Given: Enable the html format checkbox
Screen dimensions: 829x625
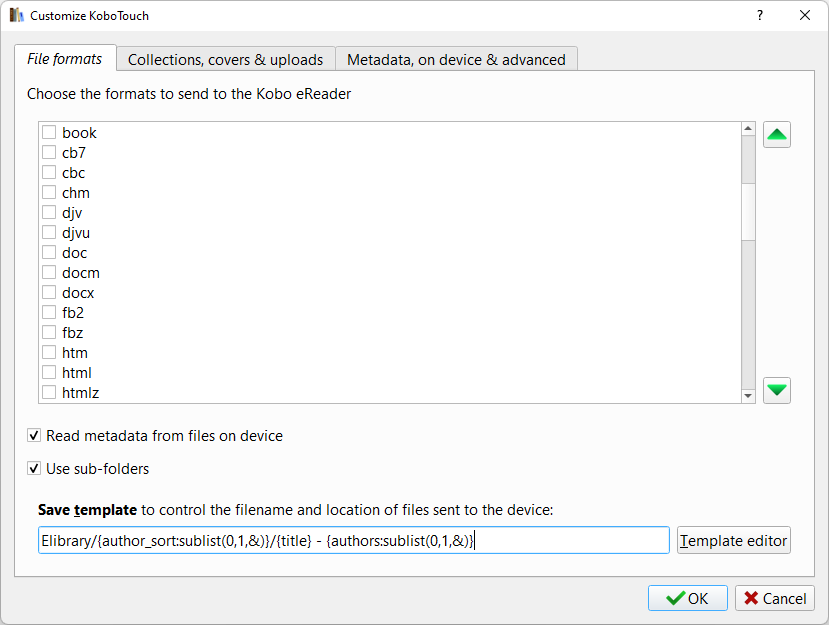Looking at the screenshot, I should pos(49,372).
